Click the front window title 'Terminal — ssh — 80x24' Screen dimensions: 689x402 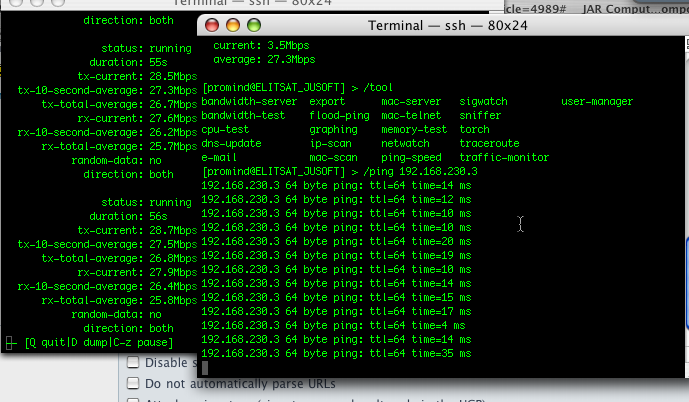coord(448,25)
